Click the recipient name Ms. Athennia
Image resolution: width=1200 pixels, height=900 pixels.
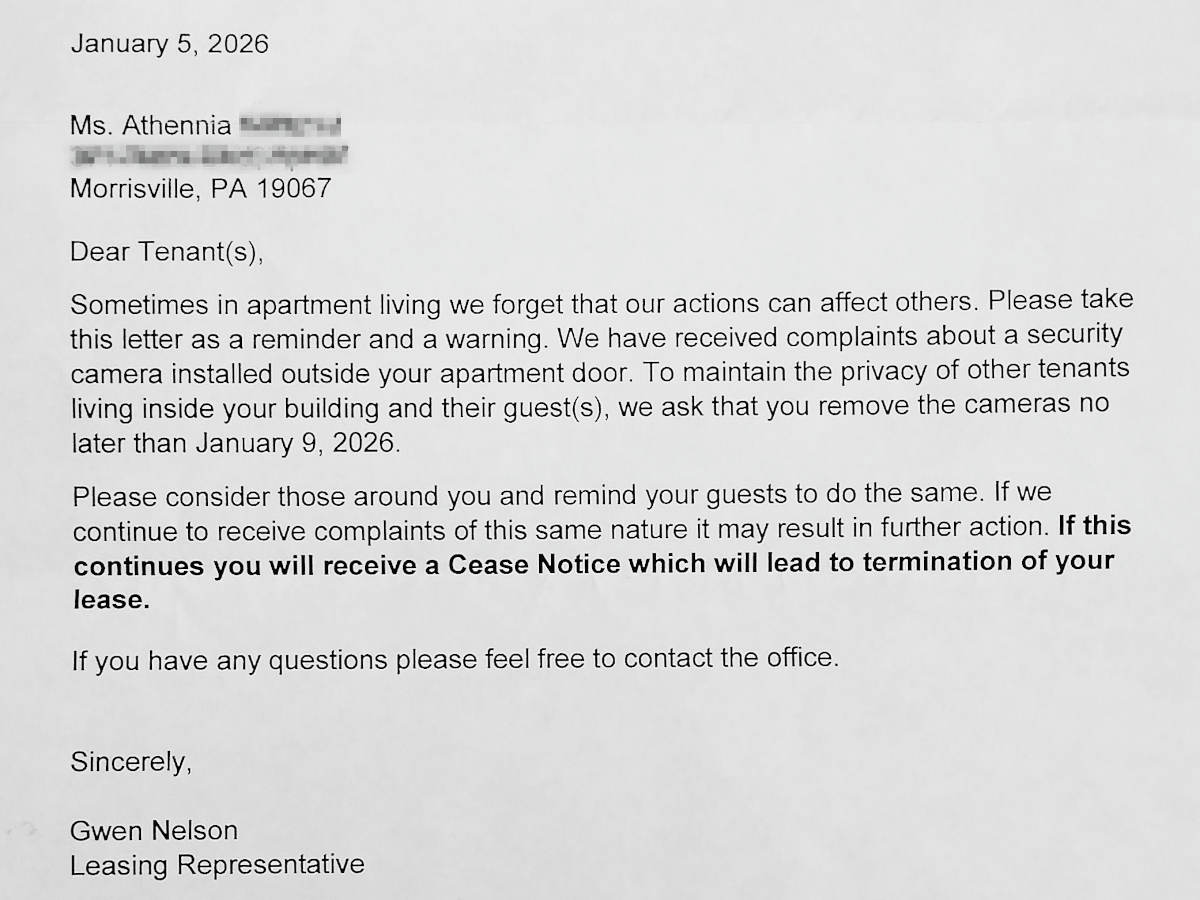[x=151, y=126]
